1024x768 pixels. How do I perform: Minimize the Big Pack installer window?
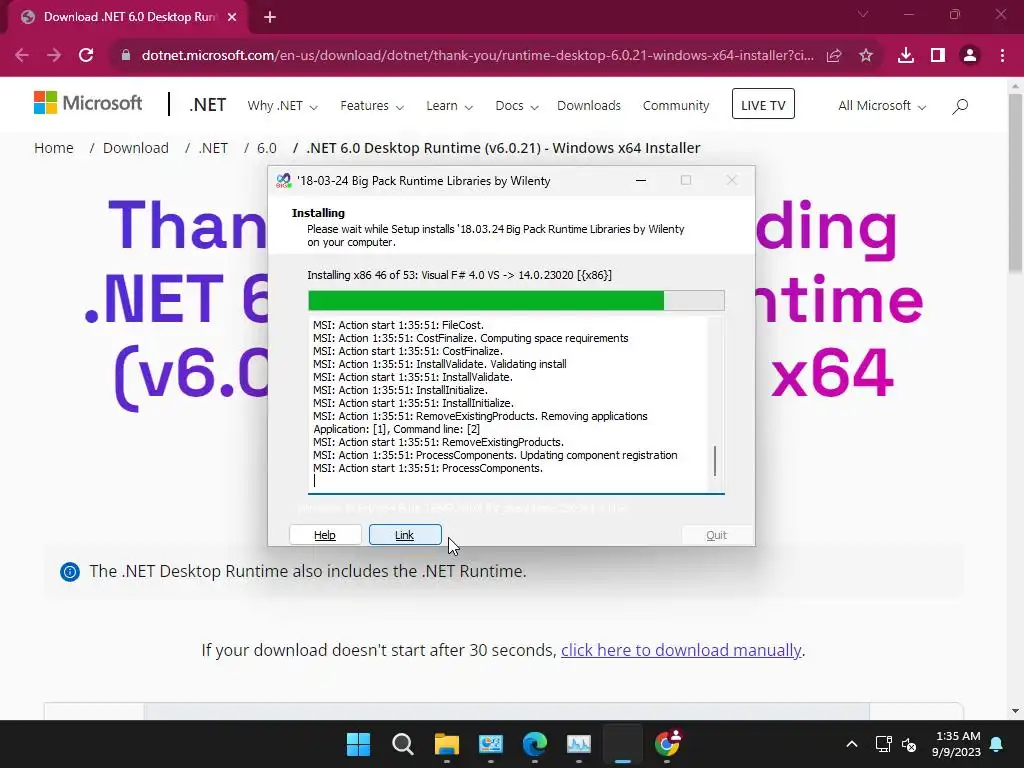(641, 180)
